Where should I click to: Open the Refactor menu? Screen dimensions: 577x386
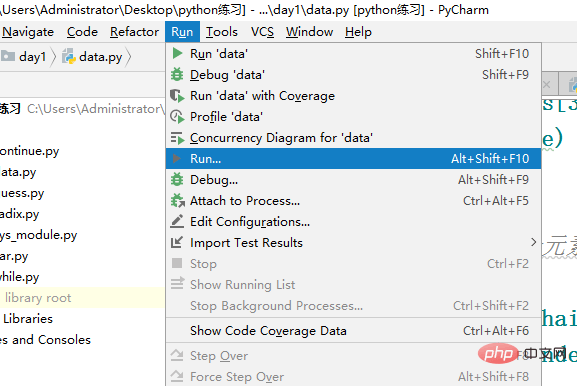point(134,32)
